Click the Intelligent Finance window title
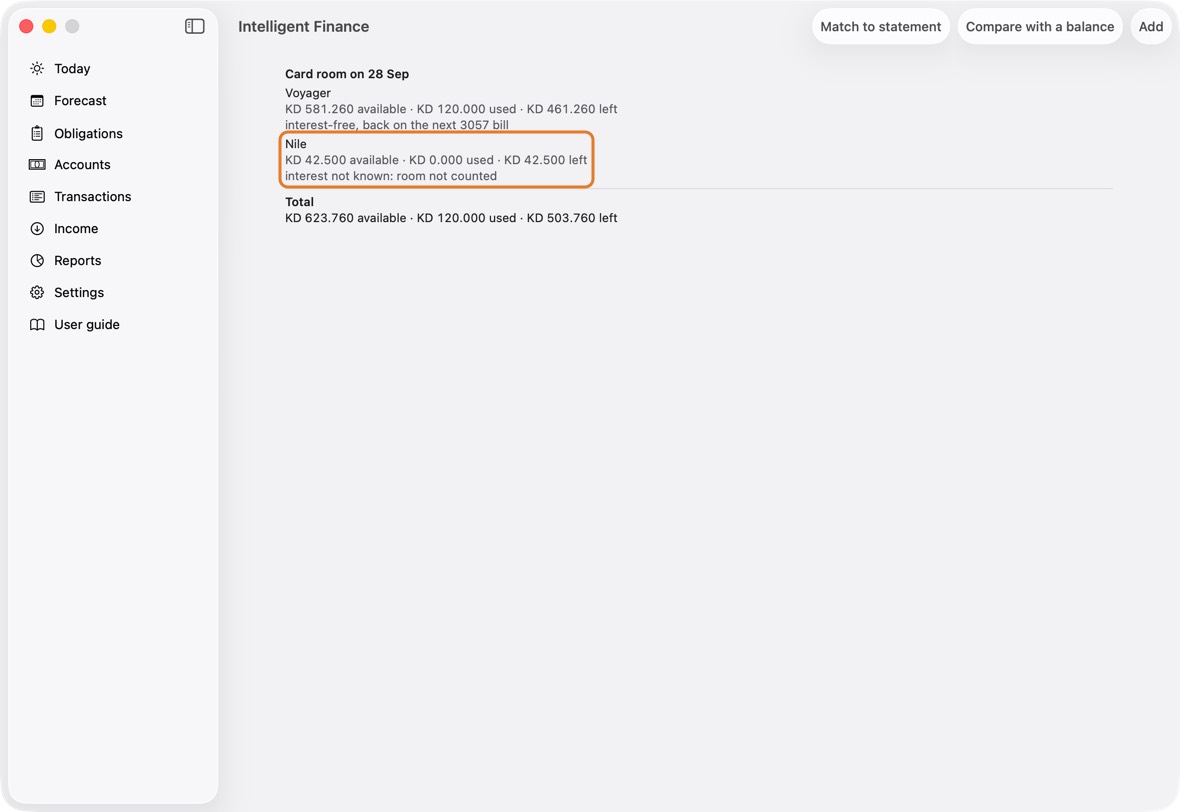 303,26
